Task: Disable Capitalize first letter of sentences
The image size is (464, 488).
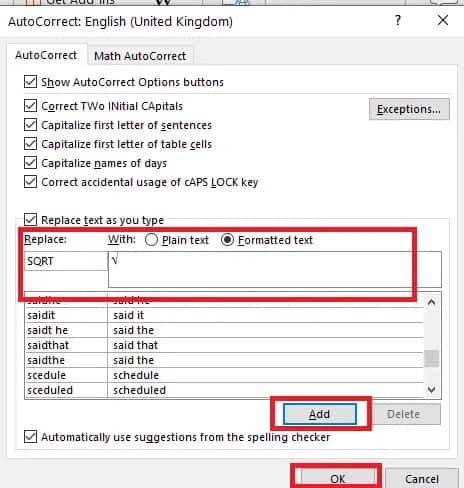Action: (30, 125)
